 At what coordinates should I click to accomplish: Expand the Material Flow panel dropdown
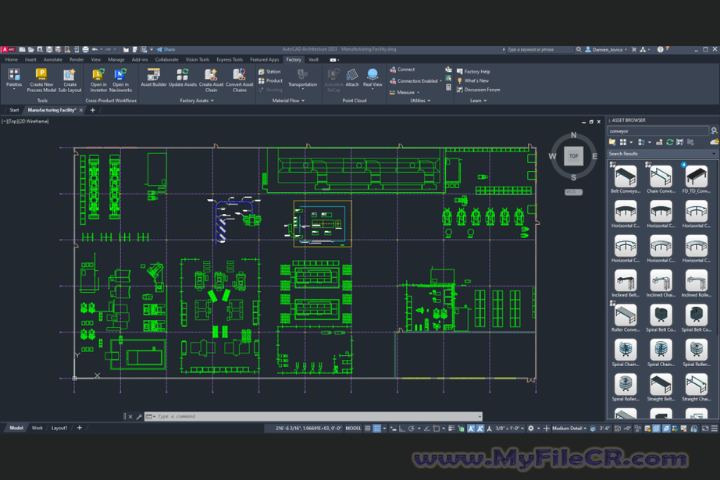tap(288, 101)
